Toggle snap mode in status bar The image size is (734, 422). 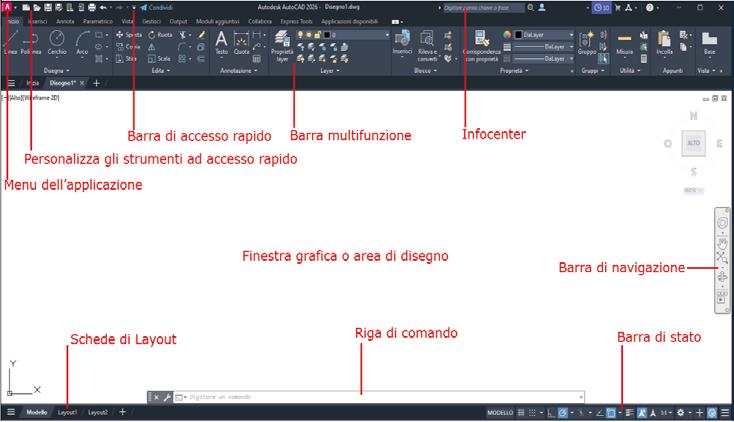pos(532,413)
